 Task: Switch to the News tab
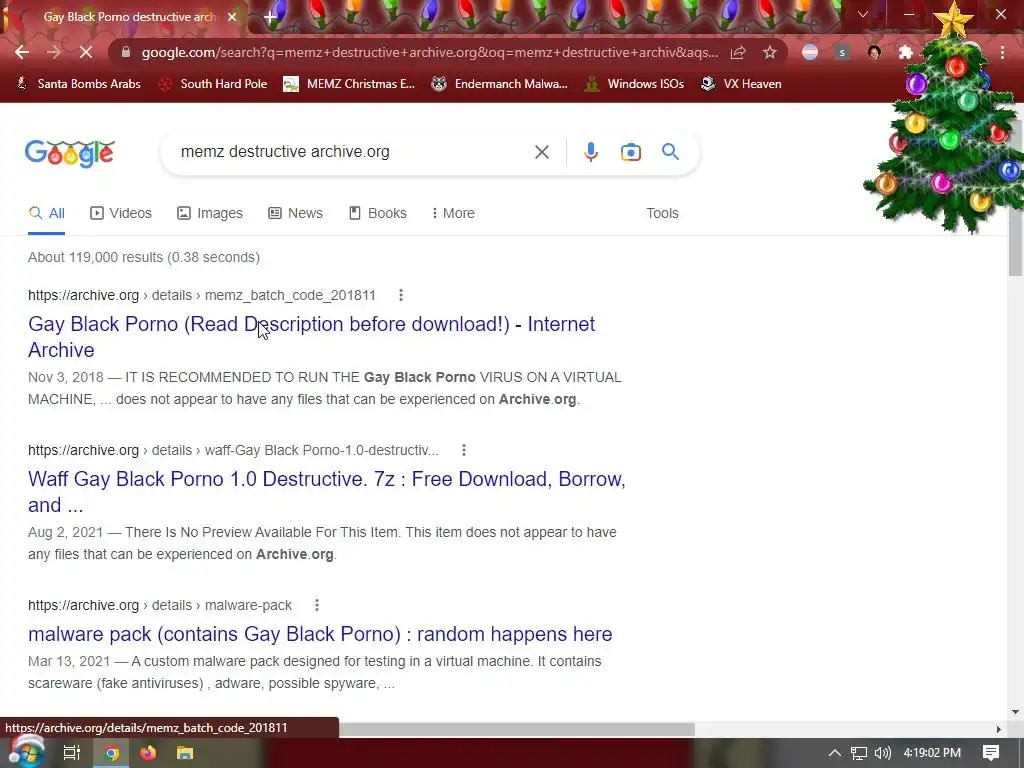295,214
